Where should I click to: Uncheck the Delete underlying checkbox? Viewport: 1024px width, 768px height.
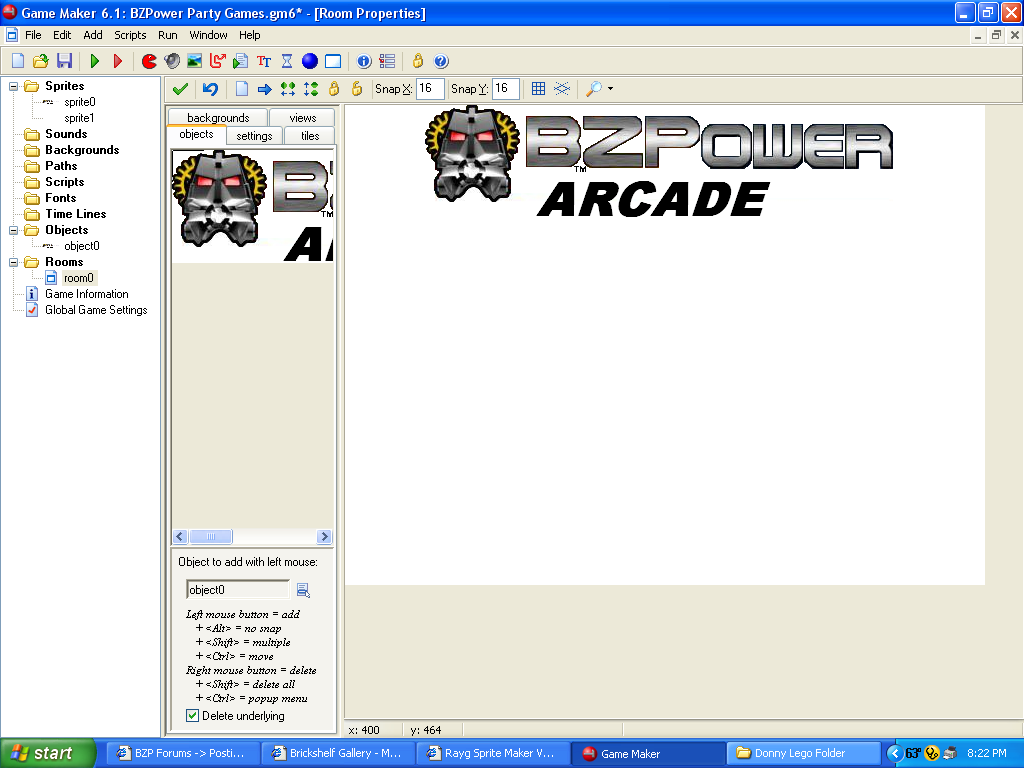click(x=191, y=716)
